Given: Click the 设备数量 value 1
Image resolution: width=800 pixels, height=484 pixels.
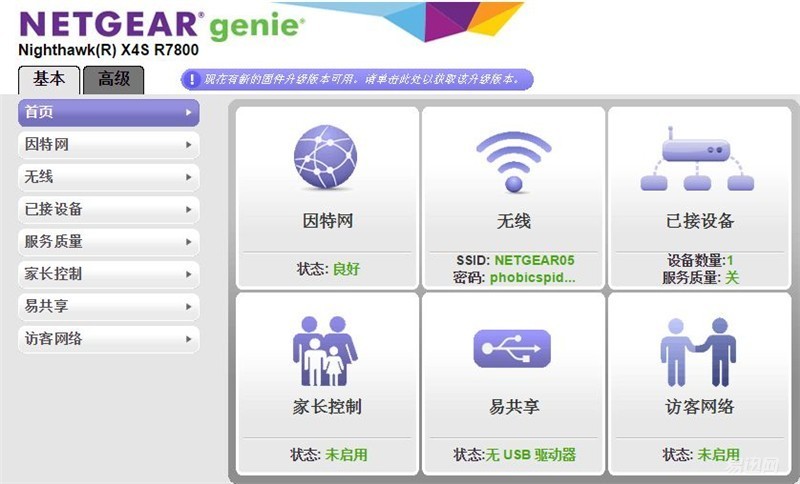Looking at the screenshot, I should click(730, 260).
